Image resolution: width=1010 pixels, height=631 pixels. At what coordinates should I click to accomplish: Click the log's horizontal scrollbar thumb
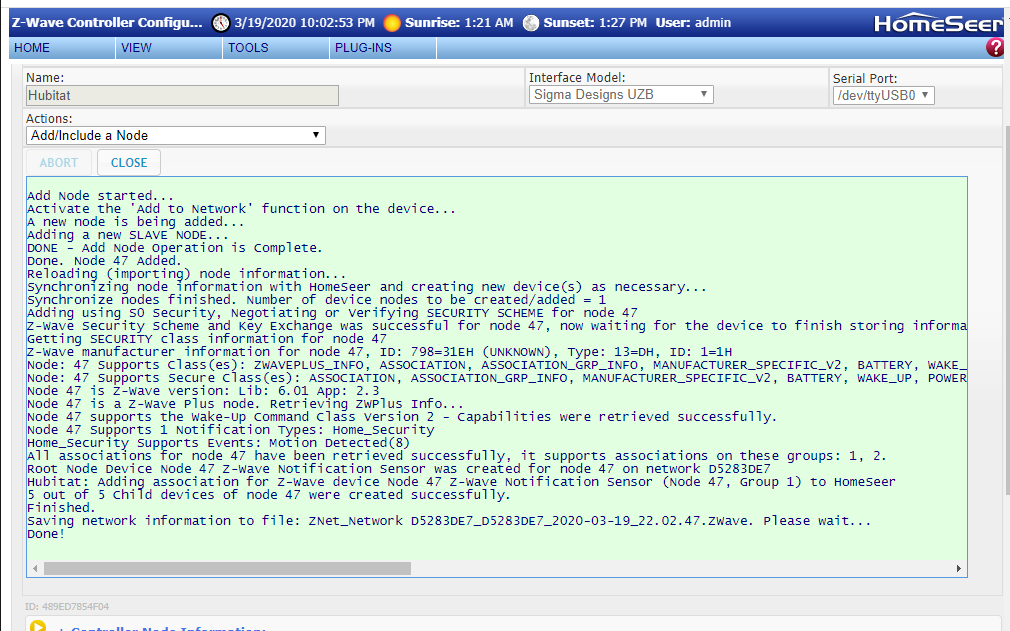pos(227,569)
